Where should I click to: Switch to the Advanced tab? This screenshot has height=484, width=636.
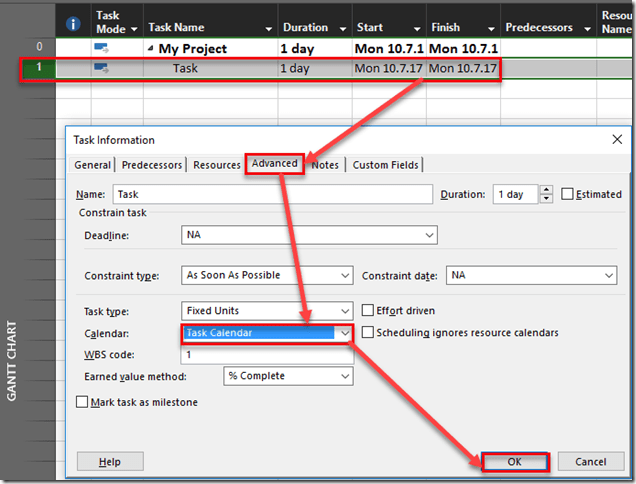click(275, 165)
